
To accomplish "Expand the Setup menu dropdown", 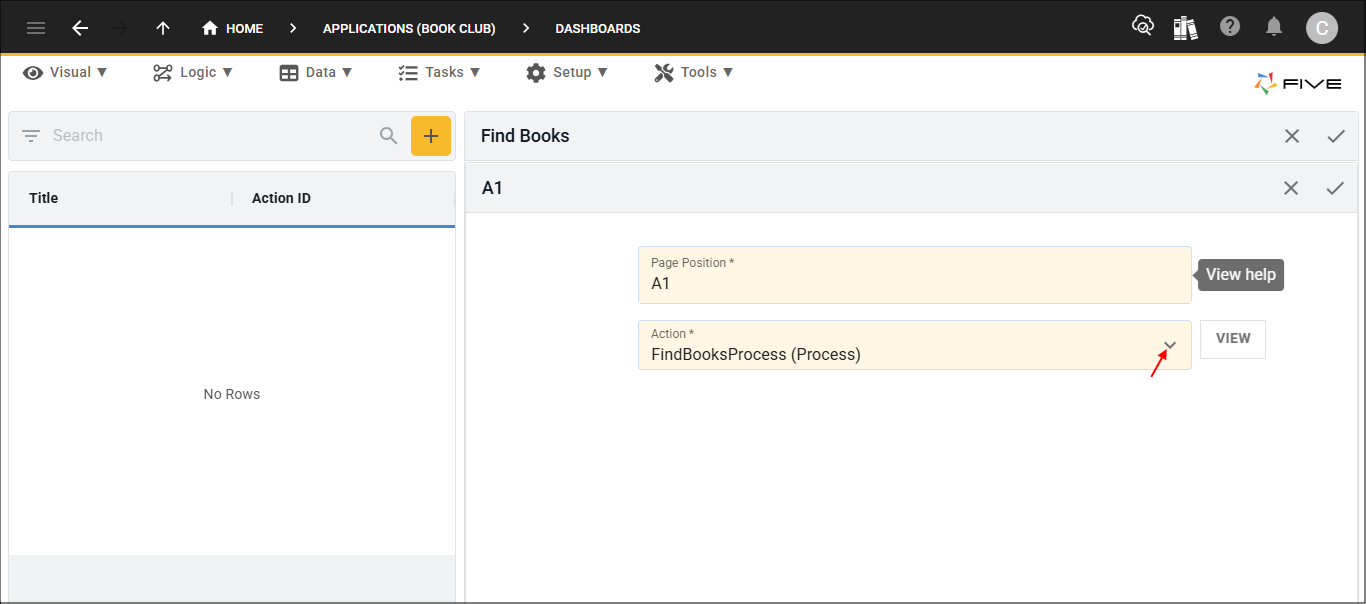I will pos(567,72).
